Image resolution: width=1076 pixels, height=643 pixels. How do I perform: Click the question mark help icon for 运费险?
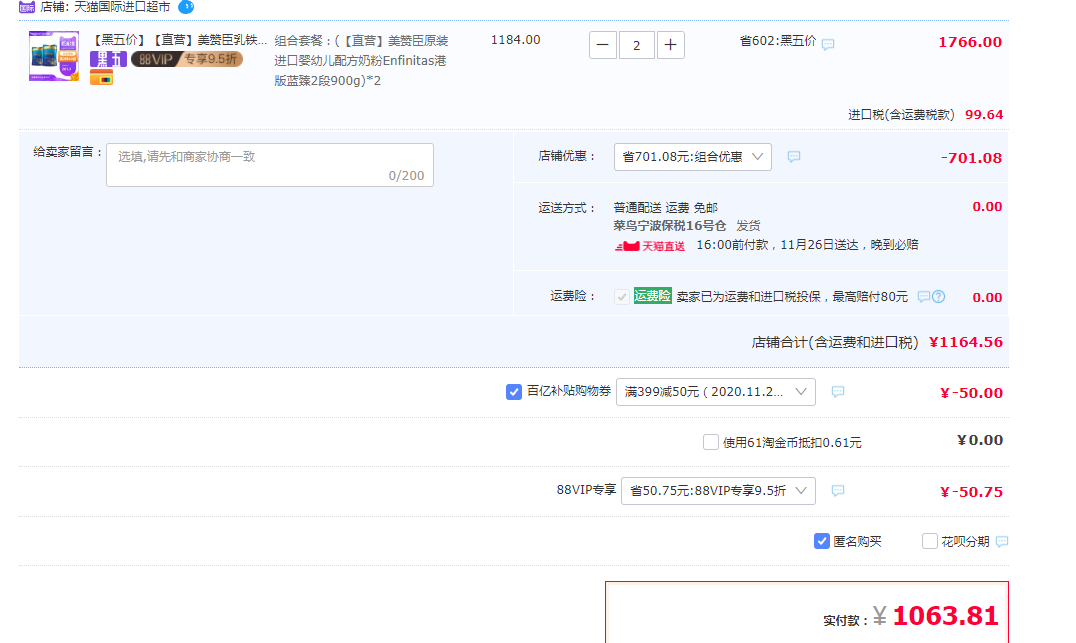click(x=939, y=296)
